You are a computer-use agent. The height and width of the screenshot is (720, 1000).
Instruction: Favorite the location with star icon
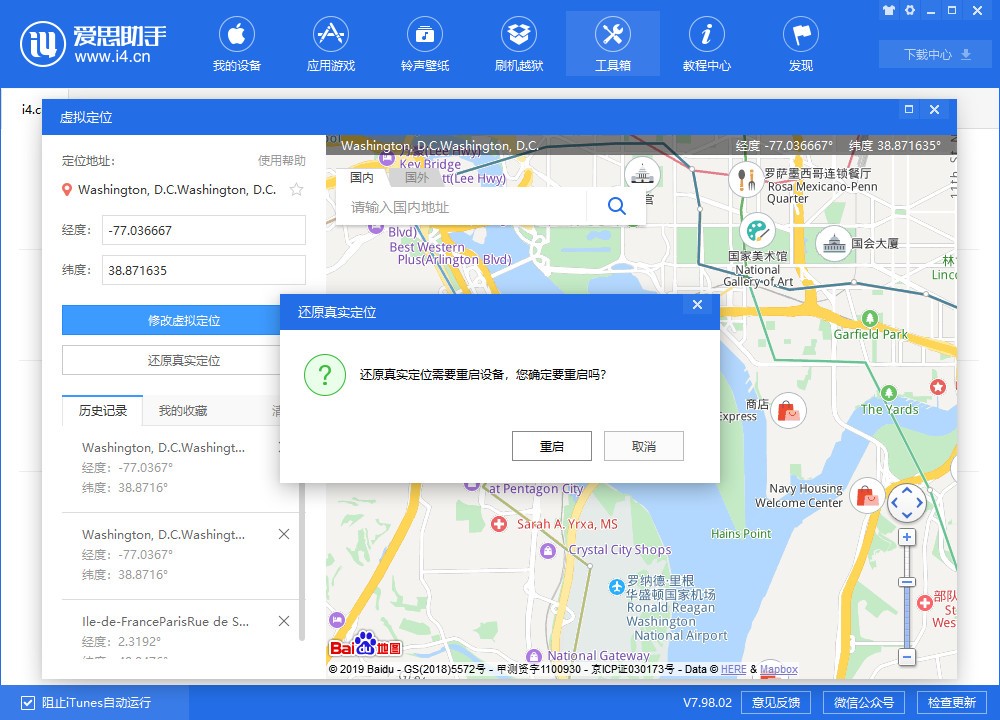pos(296,190)
